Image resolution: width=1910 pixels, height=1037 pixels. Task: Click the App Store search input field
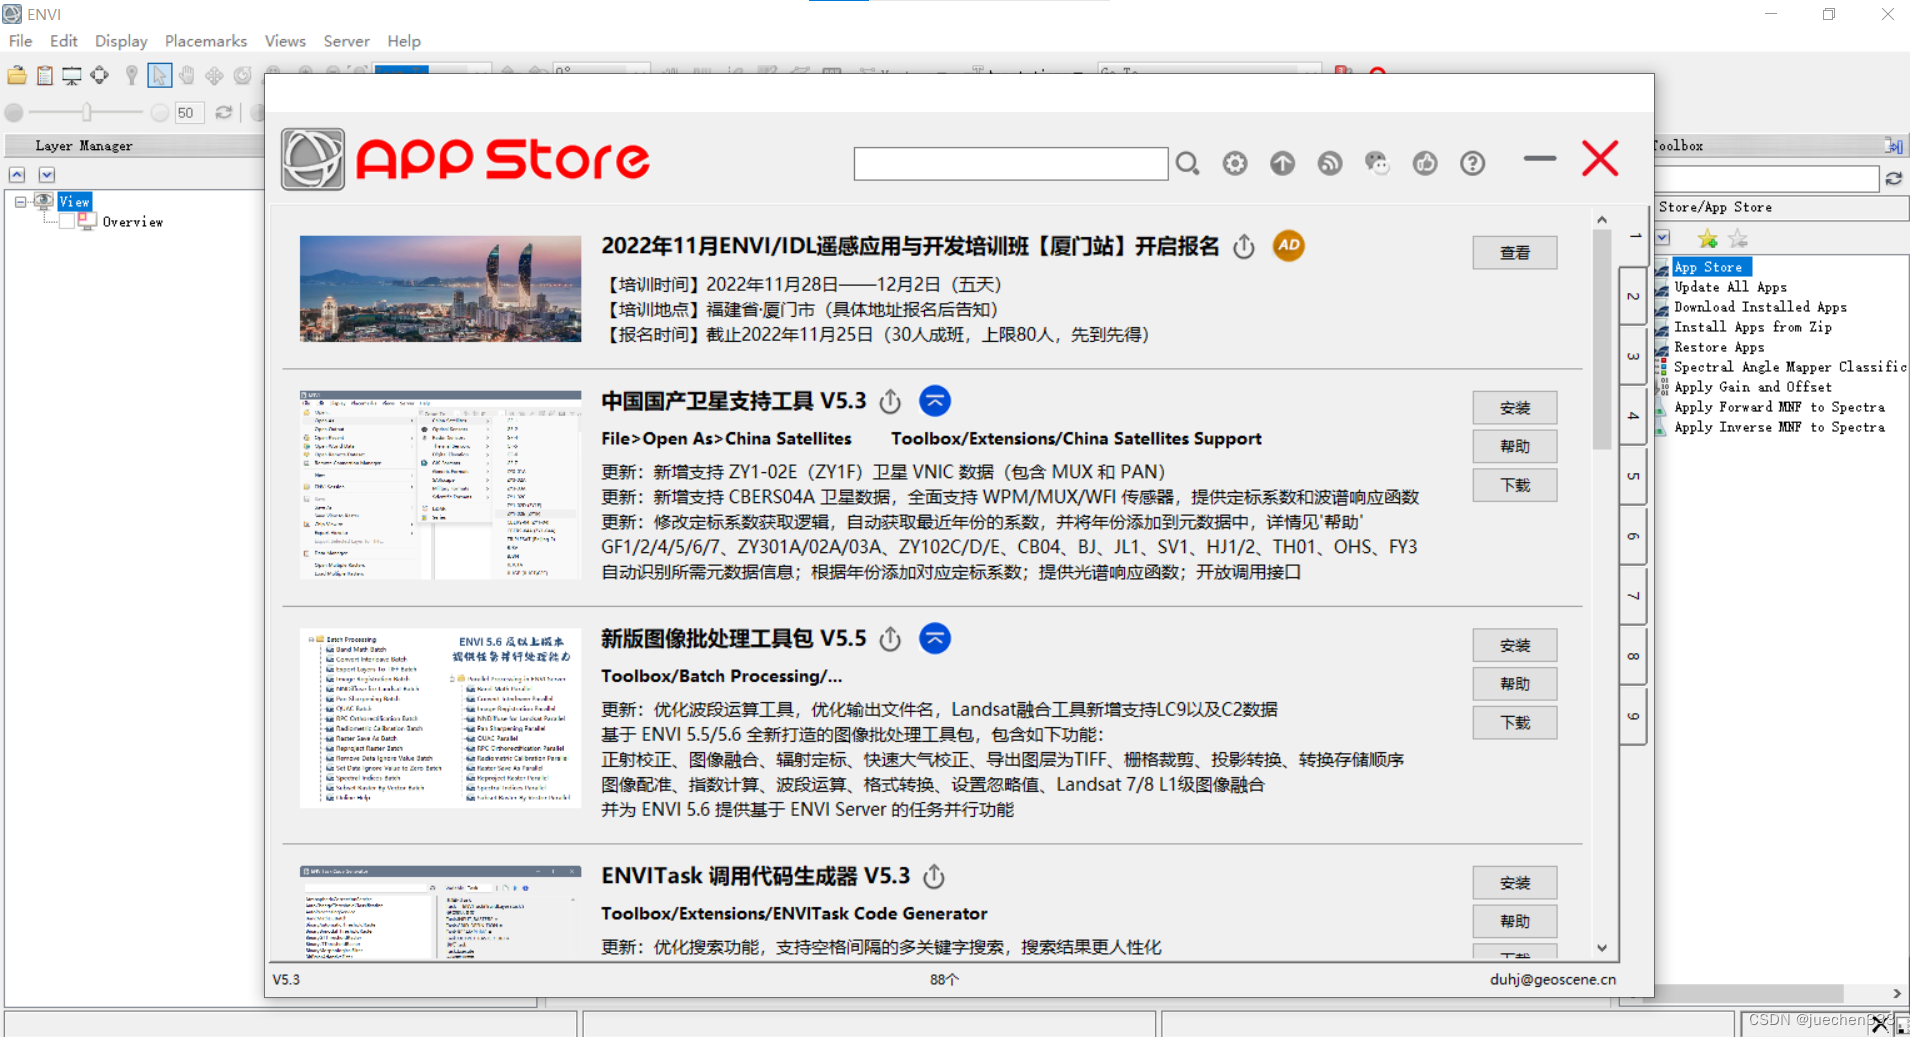[1010, 163]
